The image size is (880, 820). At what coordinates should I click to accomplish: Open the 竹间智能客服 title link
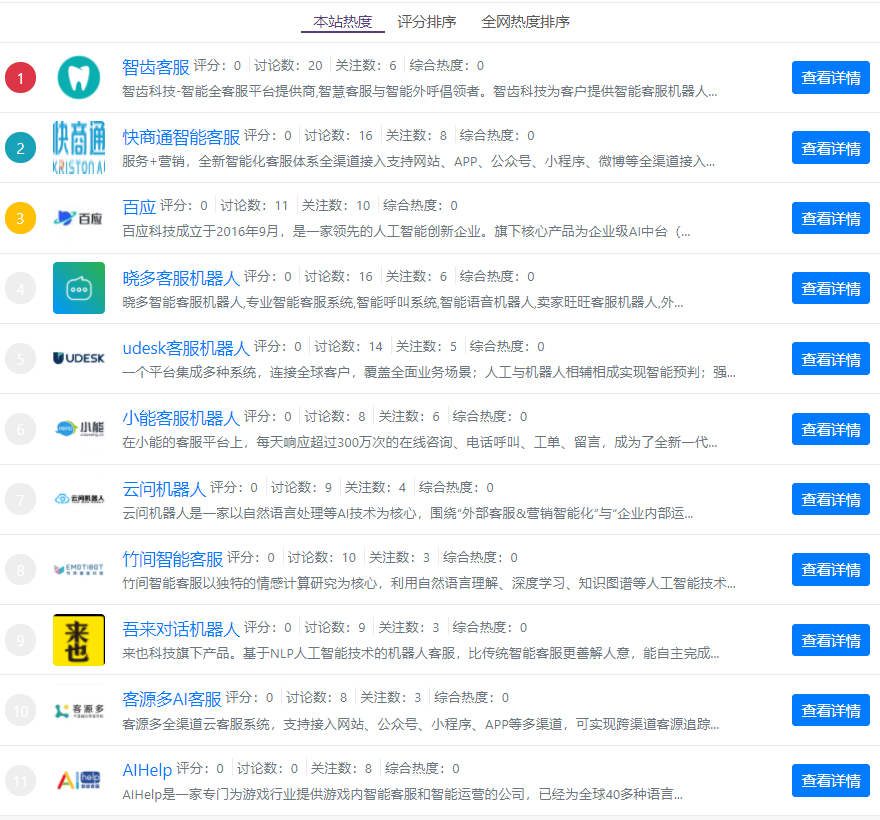pyautogui.click(x=173, y=559)
